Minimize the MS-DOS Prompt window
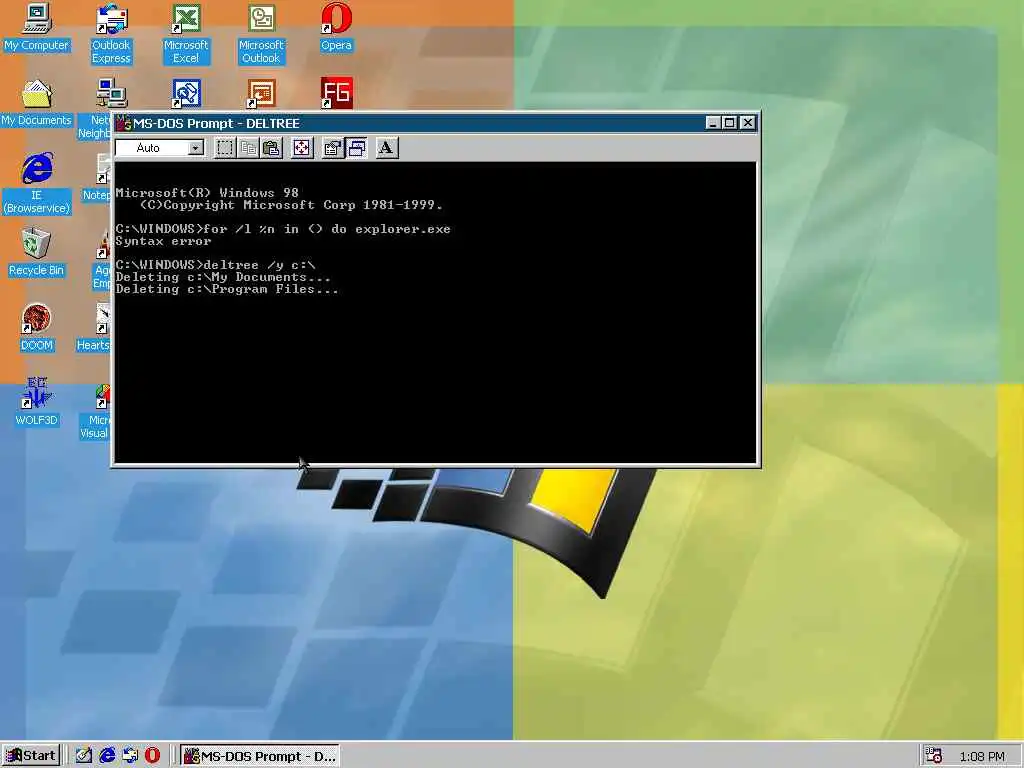This screenshot has height=768, width=1024. pos(713,123)
